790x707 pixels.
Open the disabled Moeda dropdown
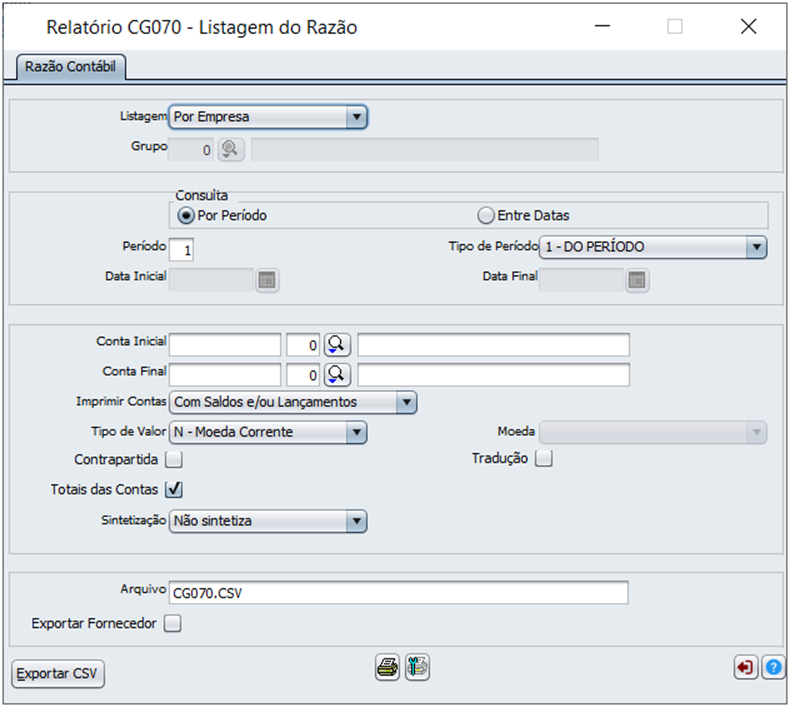653,432
